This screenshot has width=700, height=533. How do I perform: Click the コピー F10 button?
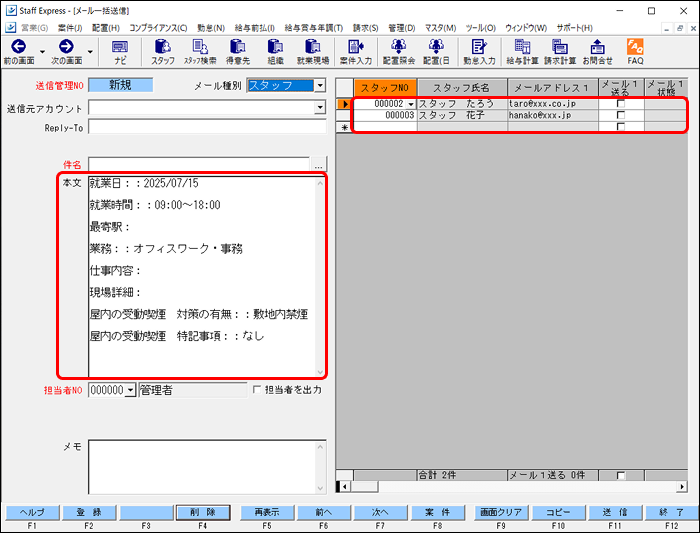point(558,512)
